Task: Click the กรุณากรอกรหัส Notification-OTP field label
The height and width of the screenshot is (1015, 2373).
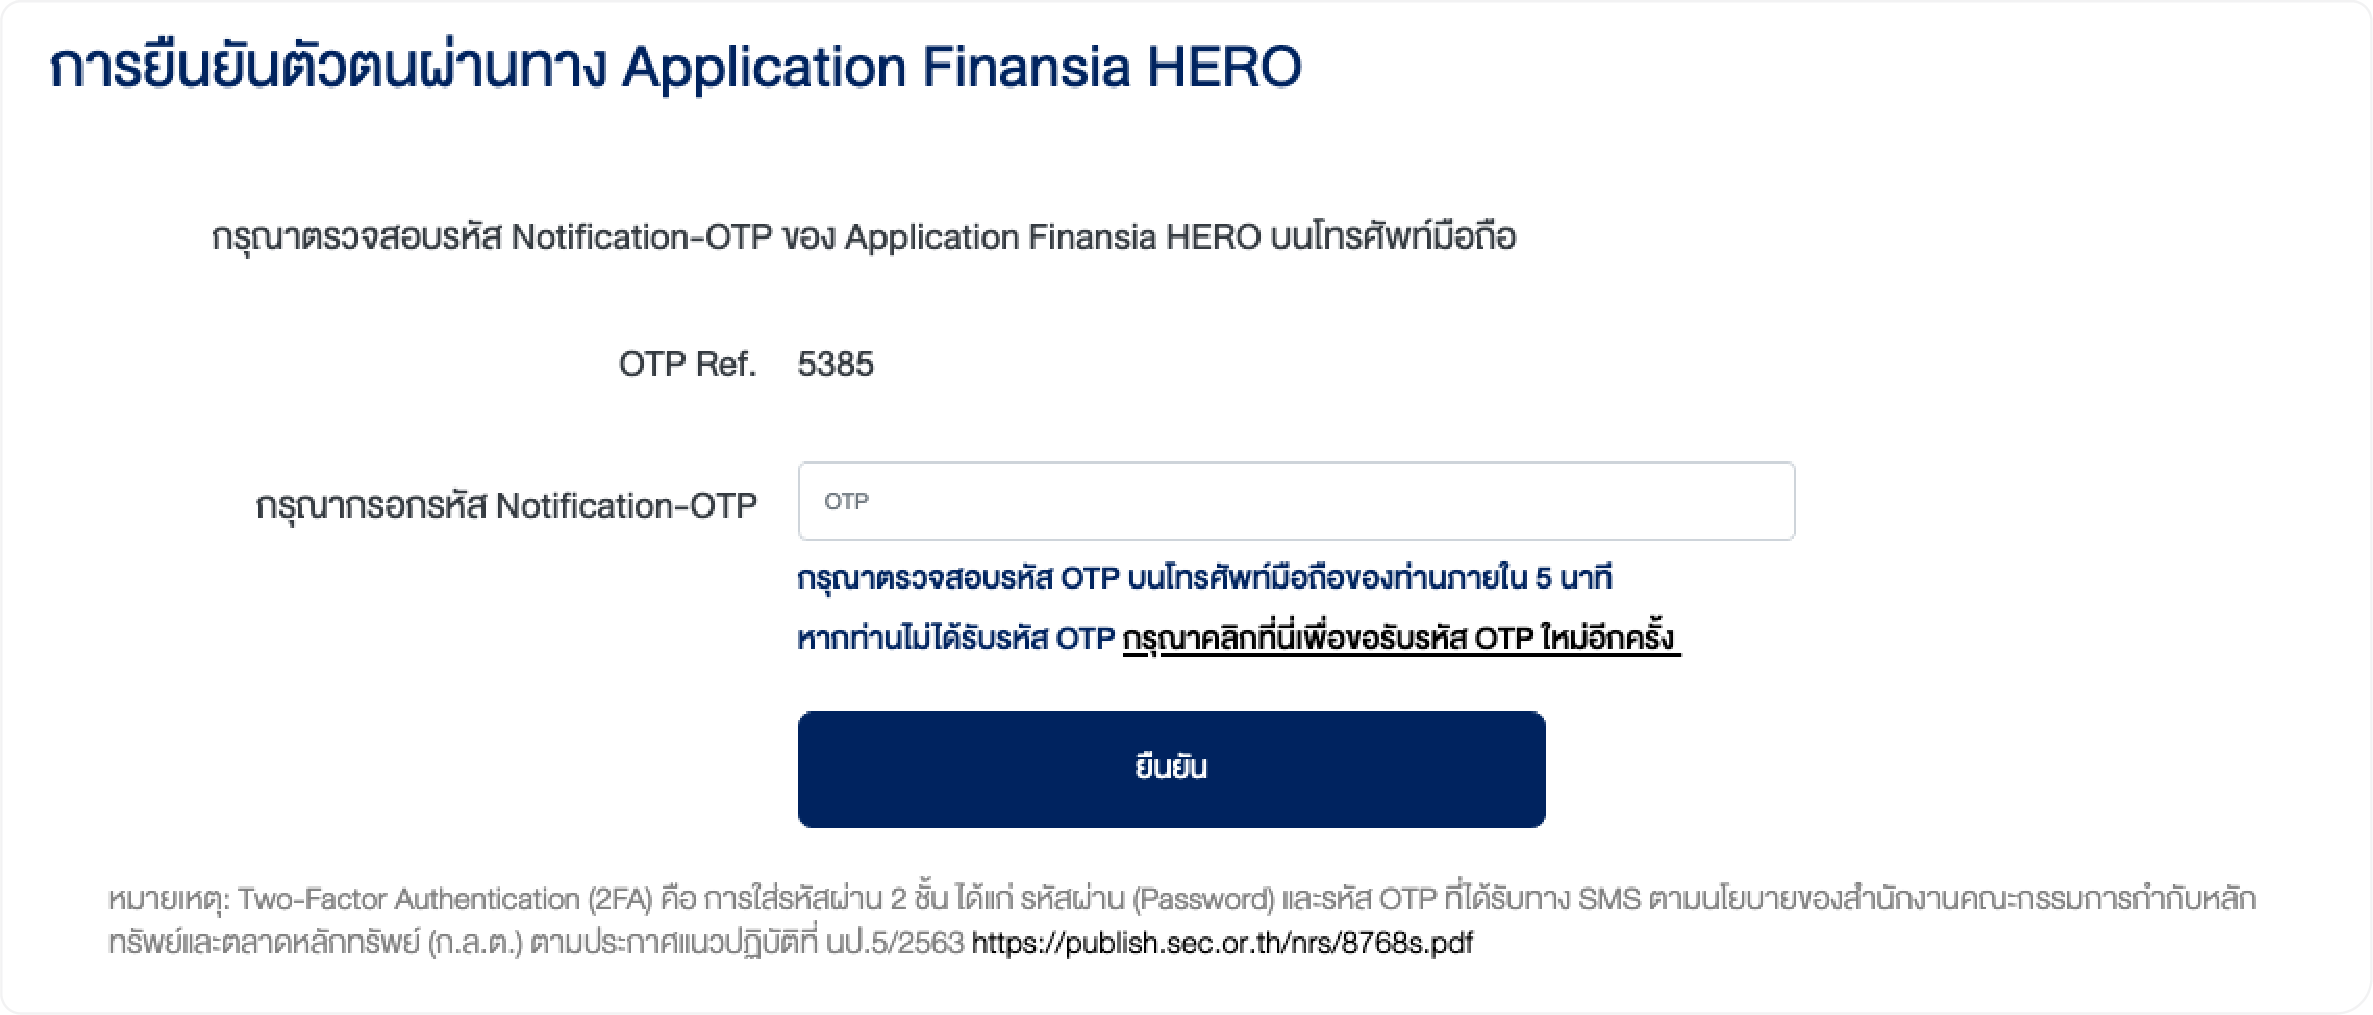Action: click(506, 506)
